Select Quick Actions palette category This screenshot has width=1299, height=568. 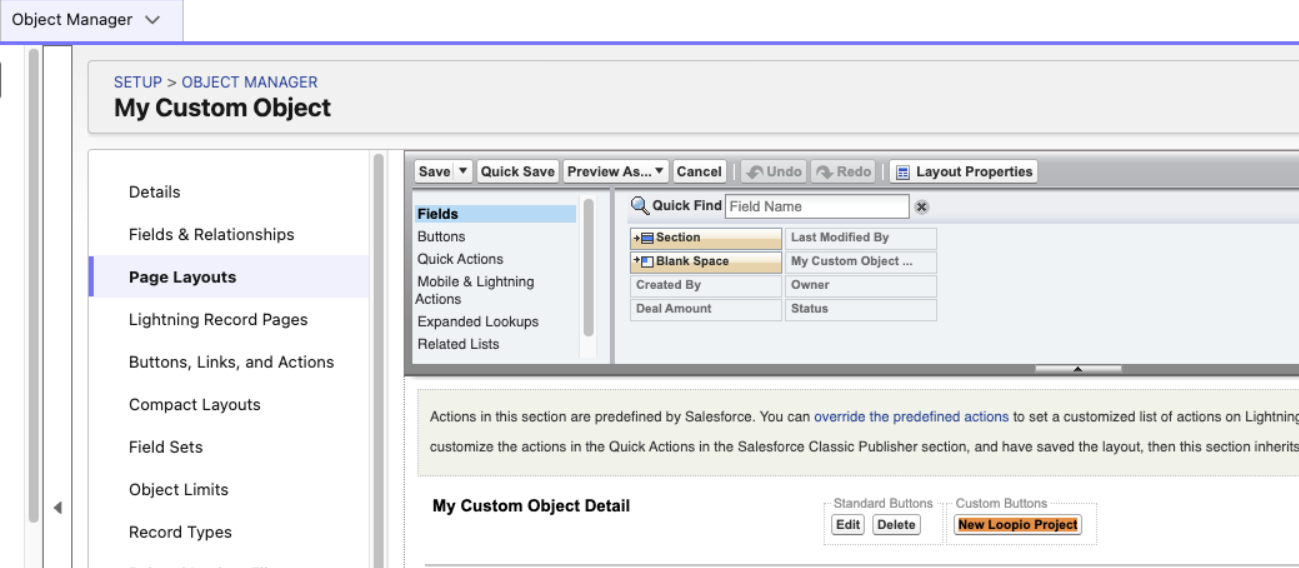point(460,259)
